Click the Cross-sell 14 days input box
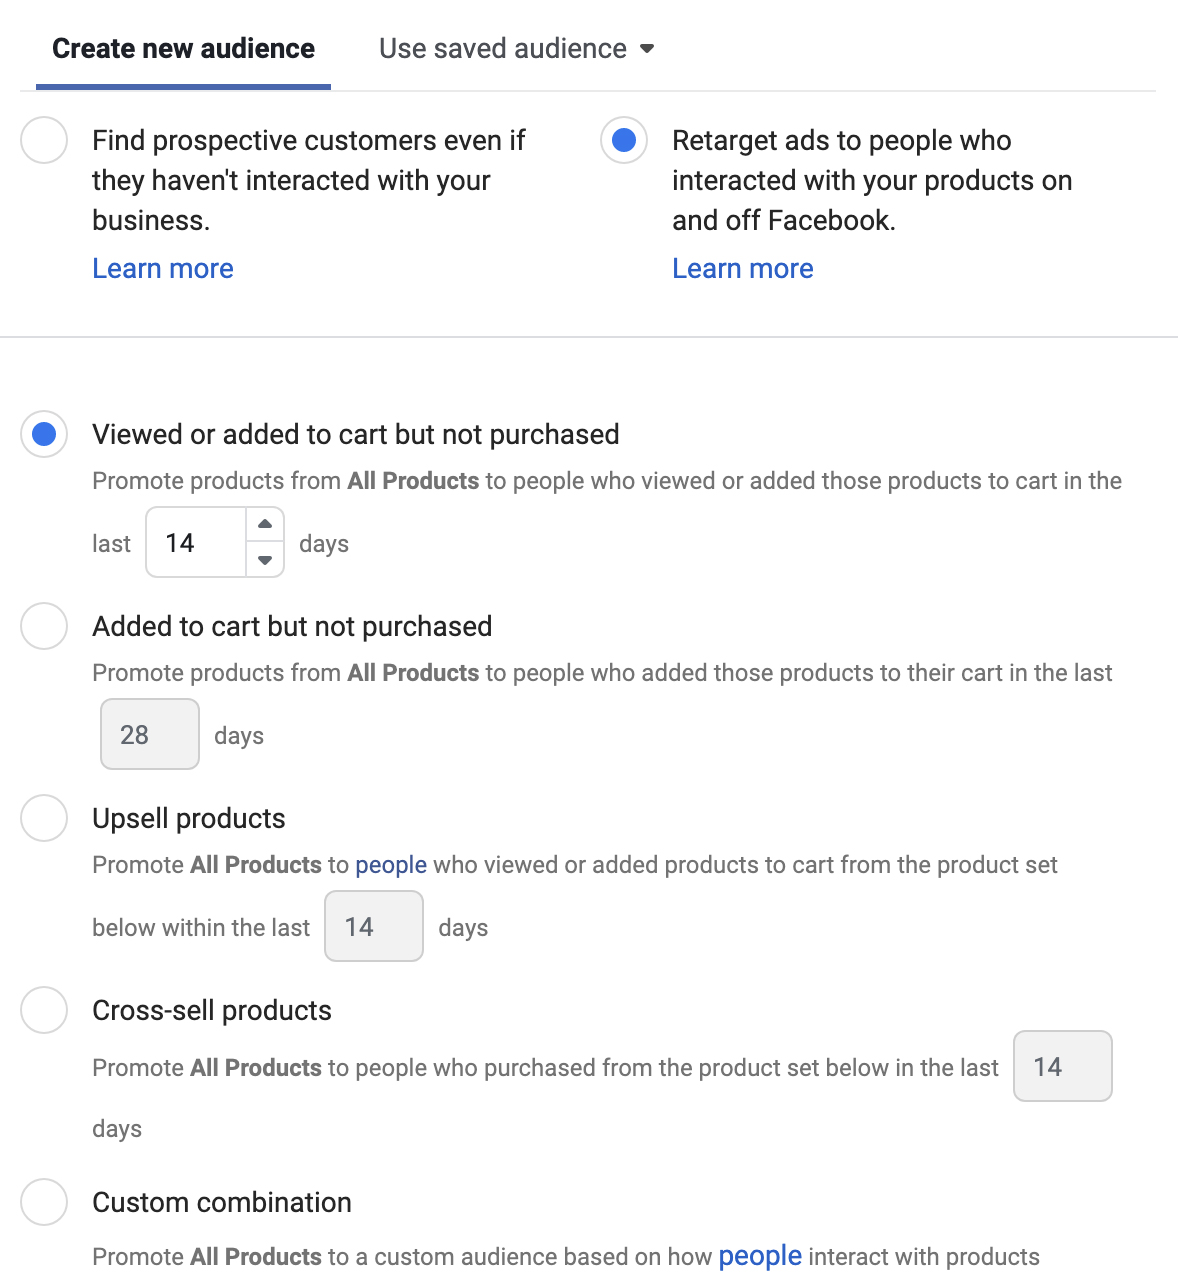The image size is (1178, 1283). 1063,1067
